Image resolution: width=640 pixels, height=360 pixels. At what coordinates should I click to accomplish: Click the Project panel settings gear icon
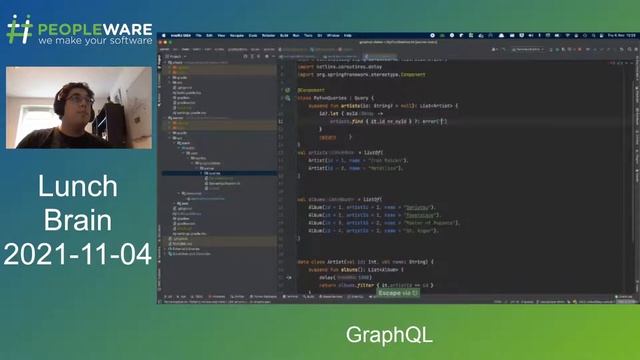(267, 57)
